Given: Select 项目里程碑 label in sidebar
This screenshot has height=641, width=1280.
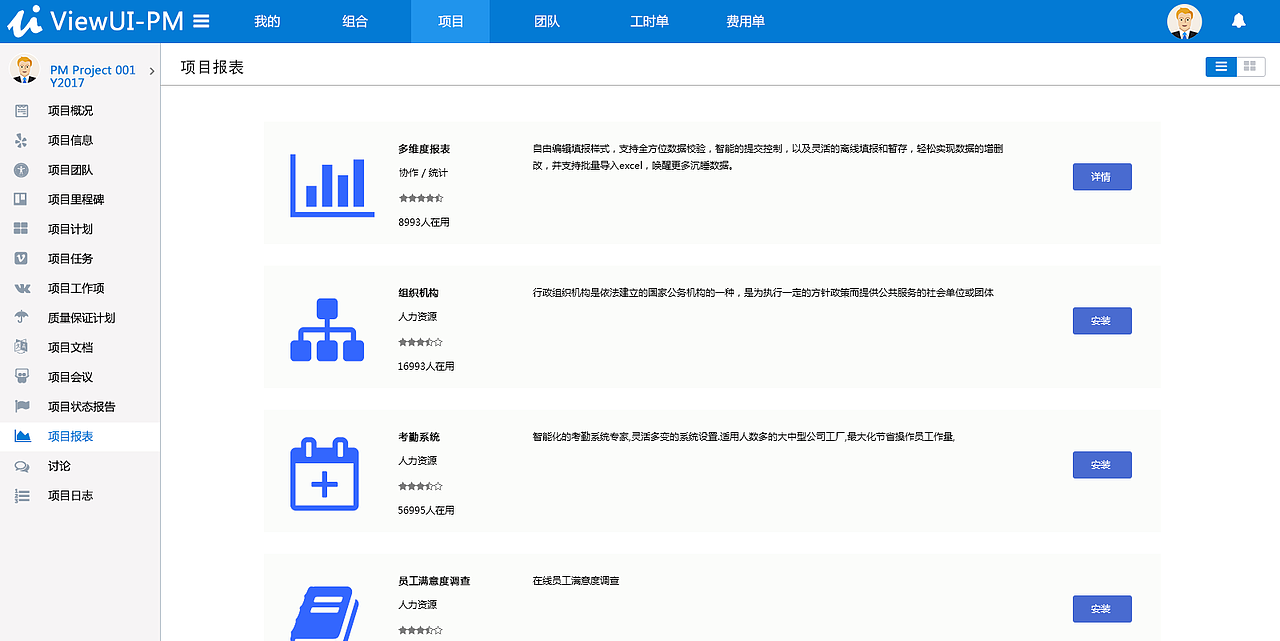Looking at the screenshot, I should pyautogui.click(x=76, y=199).
